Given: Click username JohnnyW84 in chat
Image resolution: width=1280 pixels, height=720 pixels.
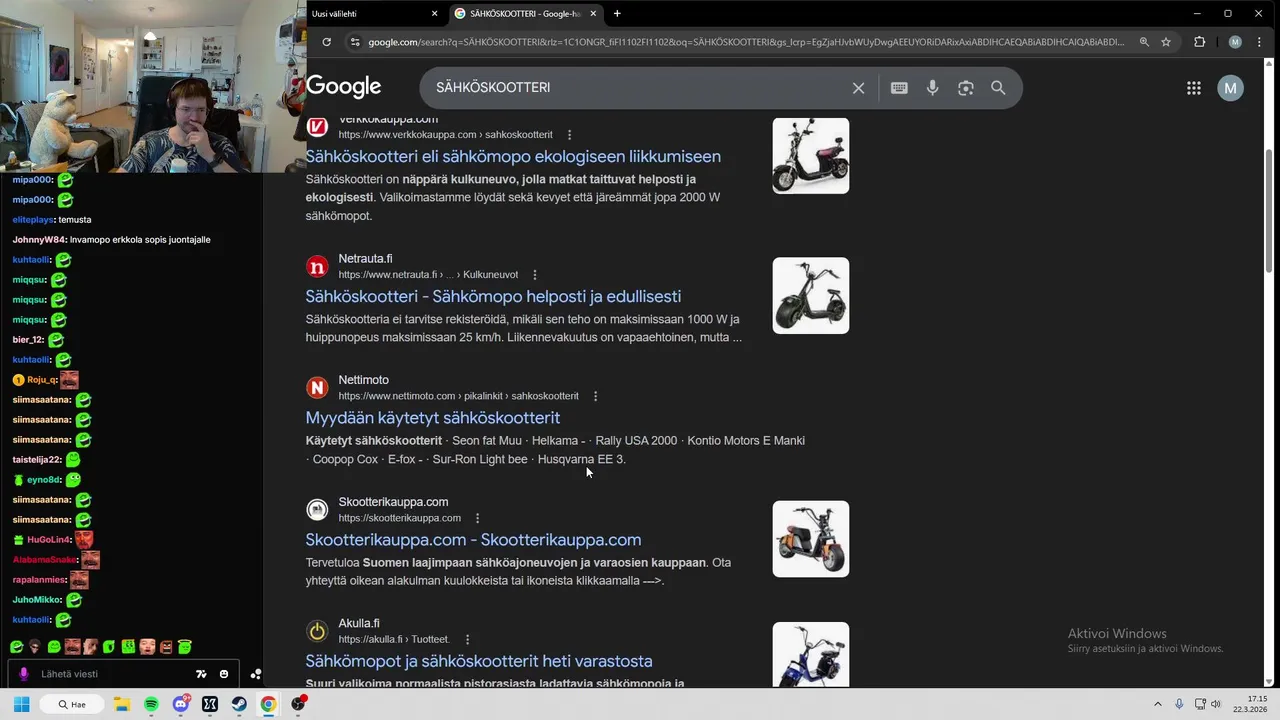Looking at the screenshot, I should click(x=38, y=240).
